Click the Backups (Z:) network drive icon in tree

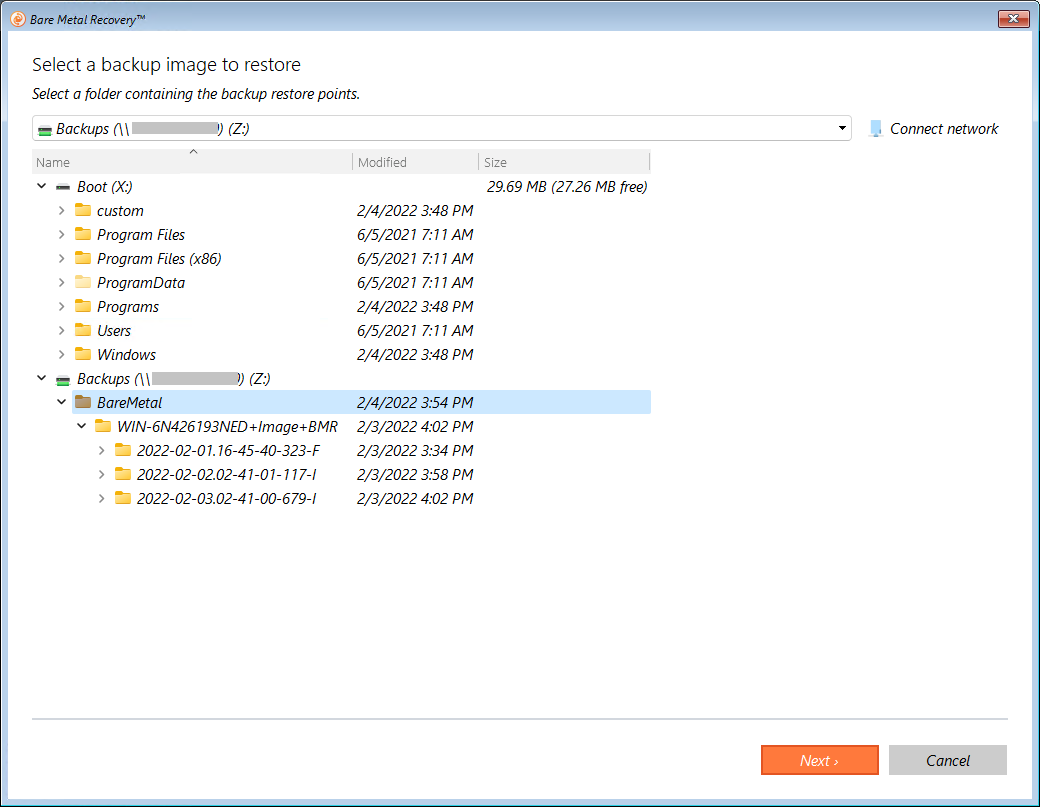click(x=63, y=379)
